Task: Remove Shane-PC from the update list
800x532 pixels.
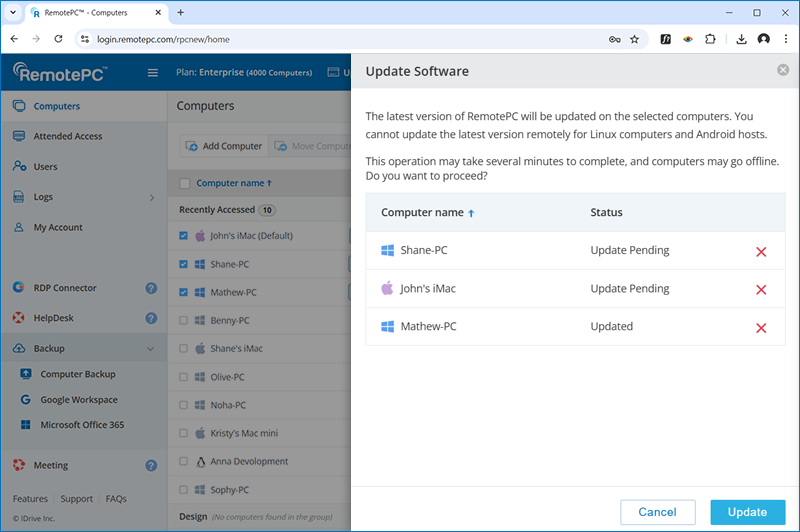Action: (761, 251)
